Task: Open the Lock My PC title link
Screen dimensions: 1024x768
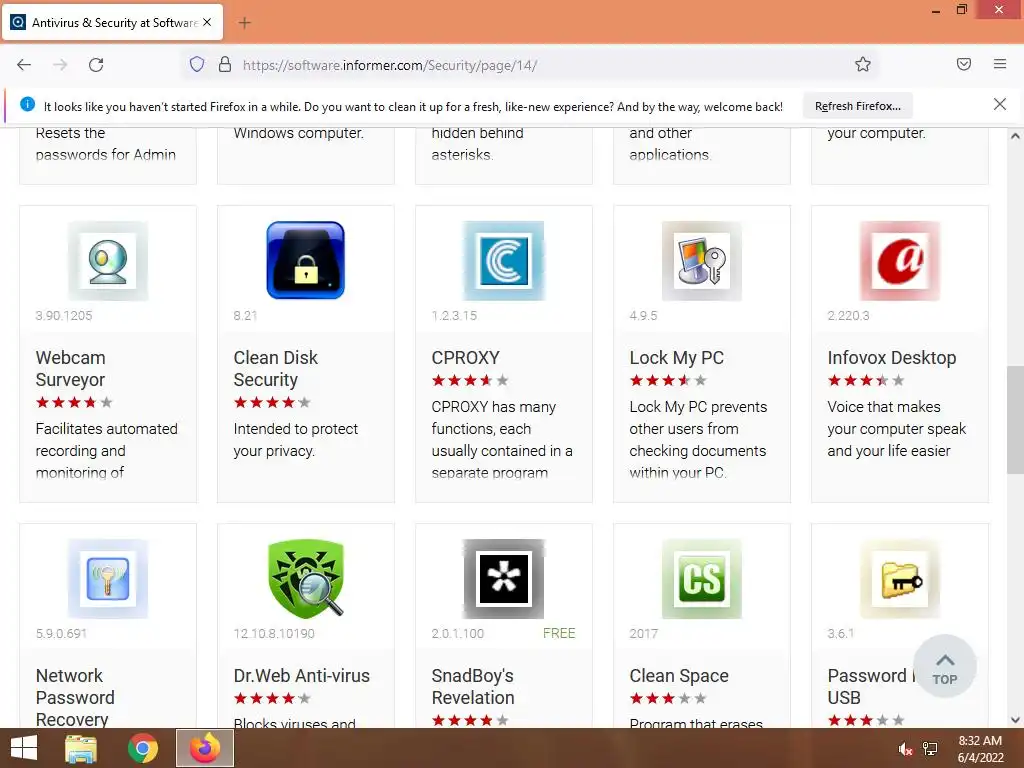Action: [677, 358]
